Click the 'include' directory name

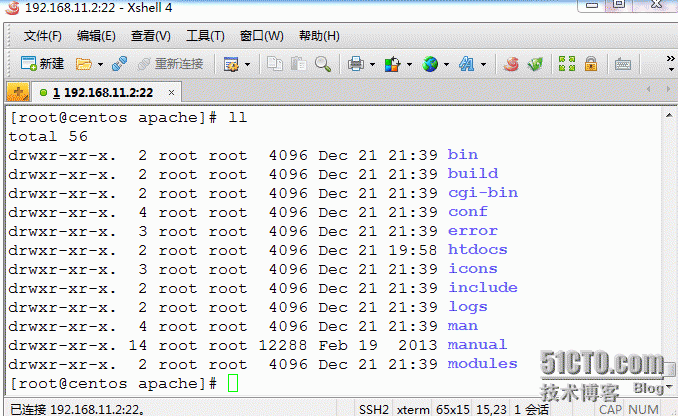[483, 288]
